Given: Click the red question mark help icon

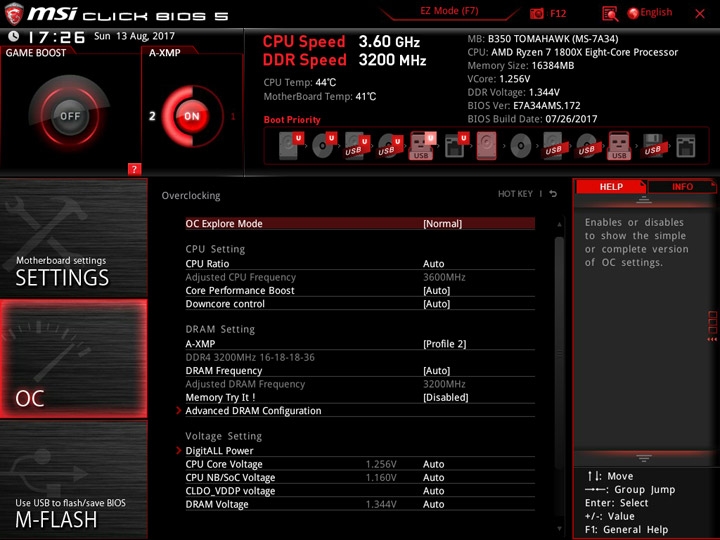Looking at the screenshot, I should pos(134,169).
